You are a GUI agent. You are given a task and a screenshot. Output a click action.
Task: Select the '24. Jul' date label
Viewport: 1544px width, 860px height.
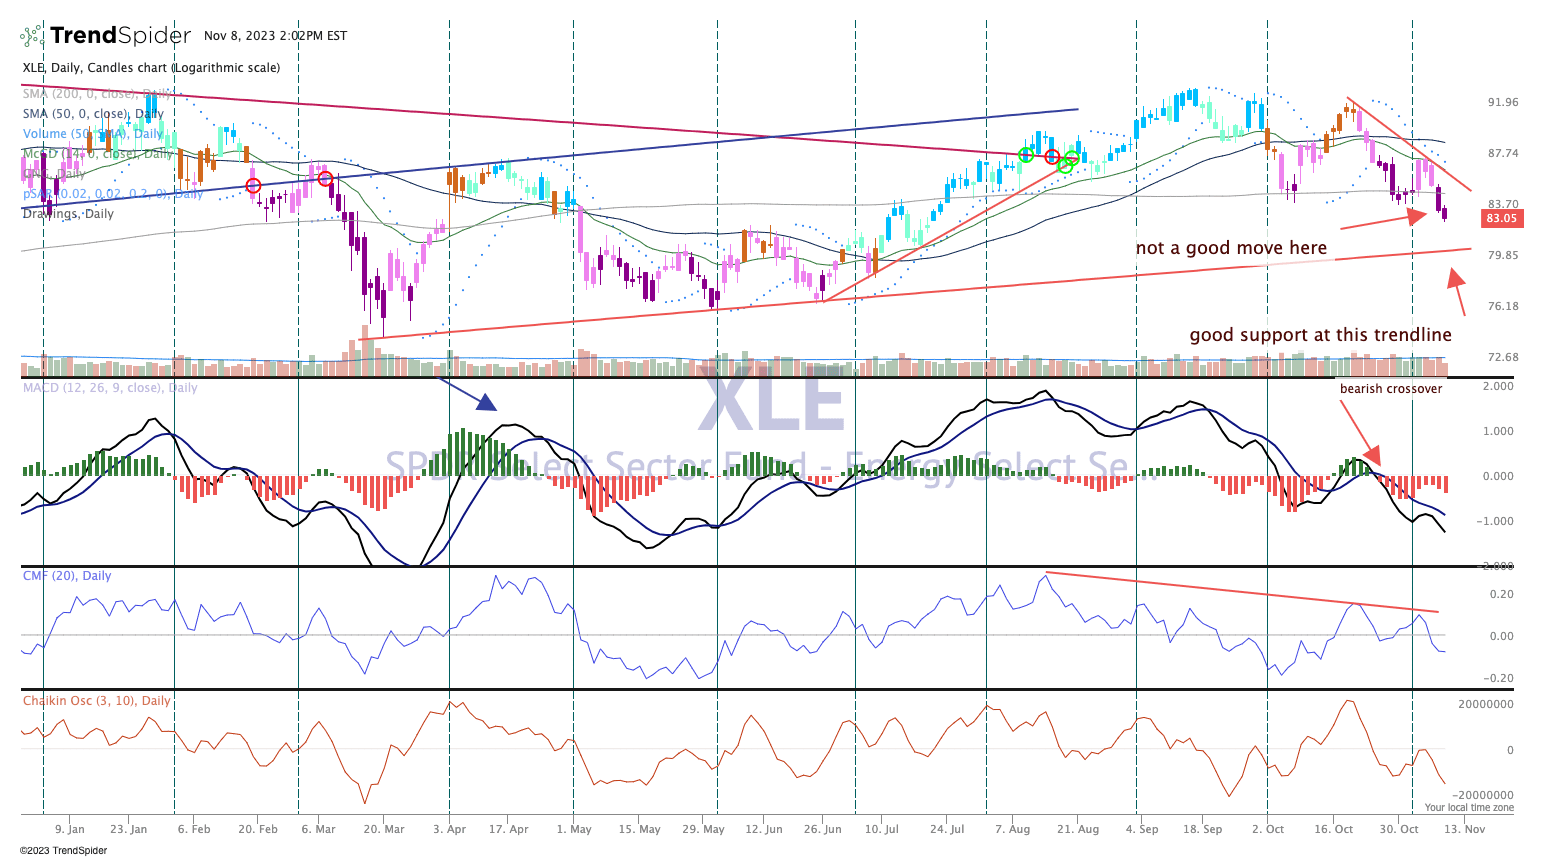[947, 829]
